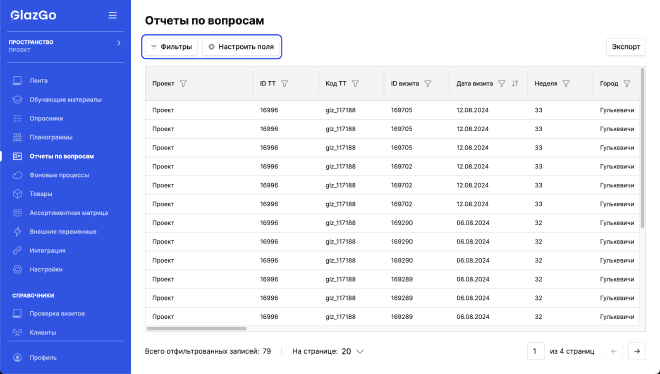
Task: Filter the ID визита column
Action: [428, 84]
